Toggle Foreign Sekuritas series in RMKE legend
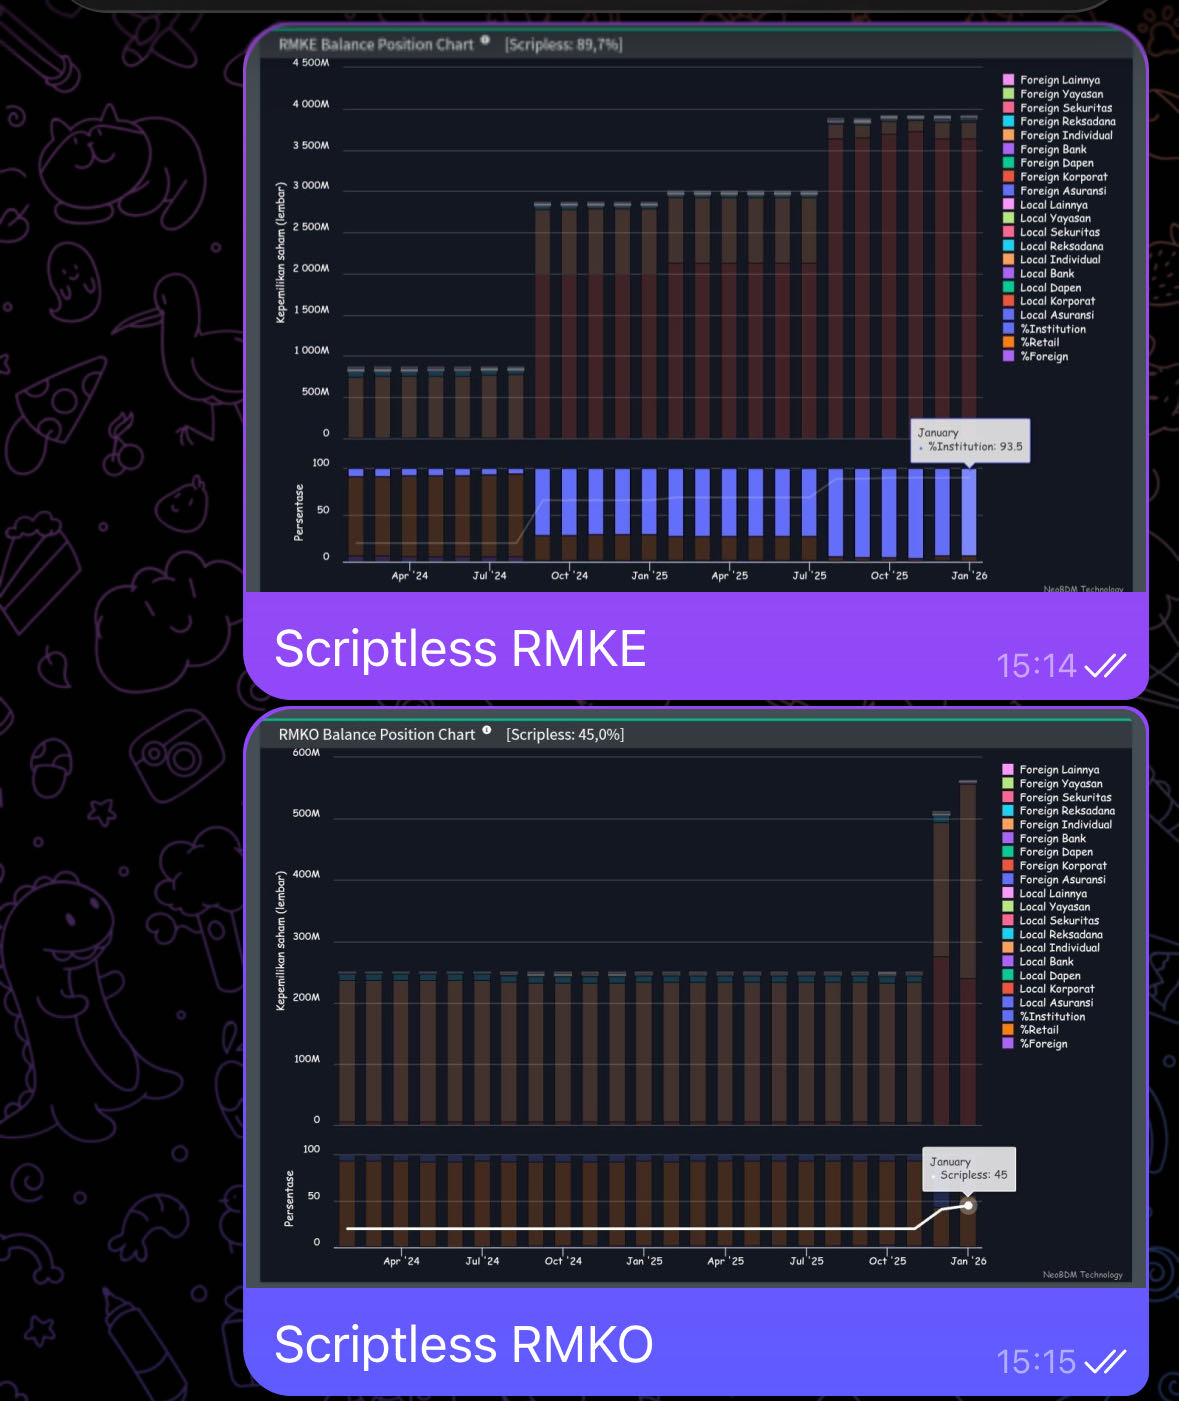This screenshot has width=1179, height=1401. click(x=1057, y=108)
